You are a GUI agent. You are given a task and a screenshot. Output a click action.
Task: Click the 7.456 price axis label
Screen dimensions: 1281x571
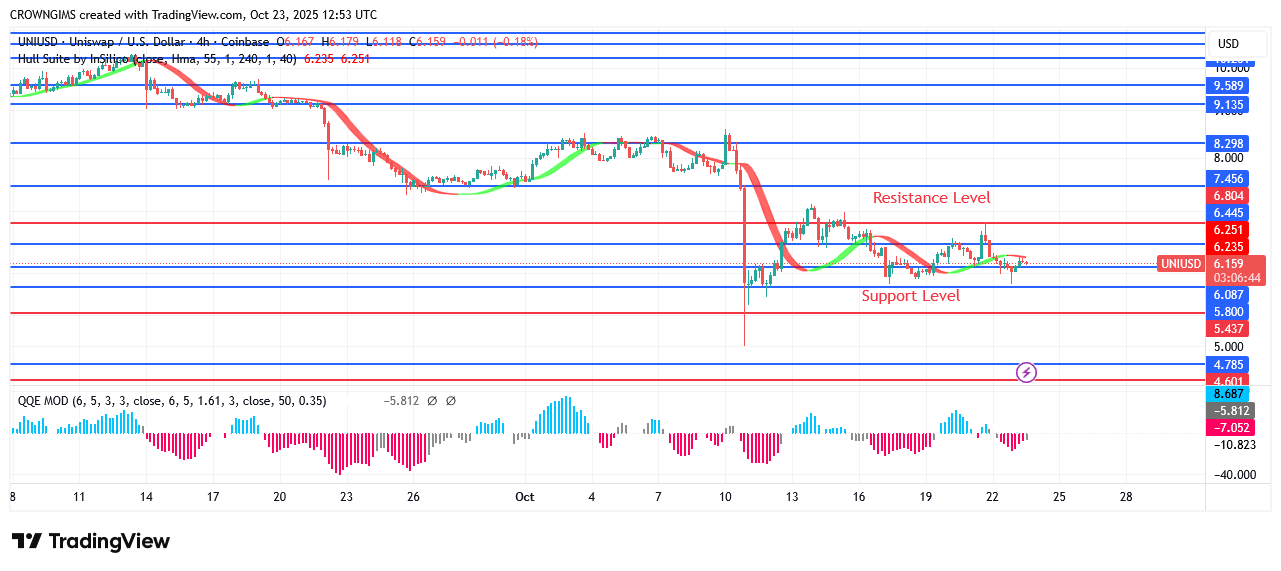[x=1229, y=179]
